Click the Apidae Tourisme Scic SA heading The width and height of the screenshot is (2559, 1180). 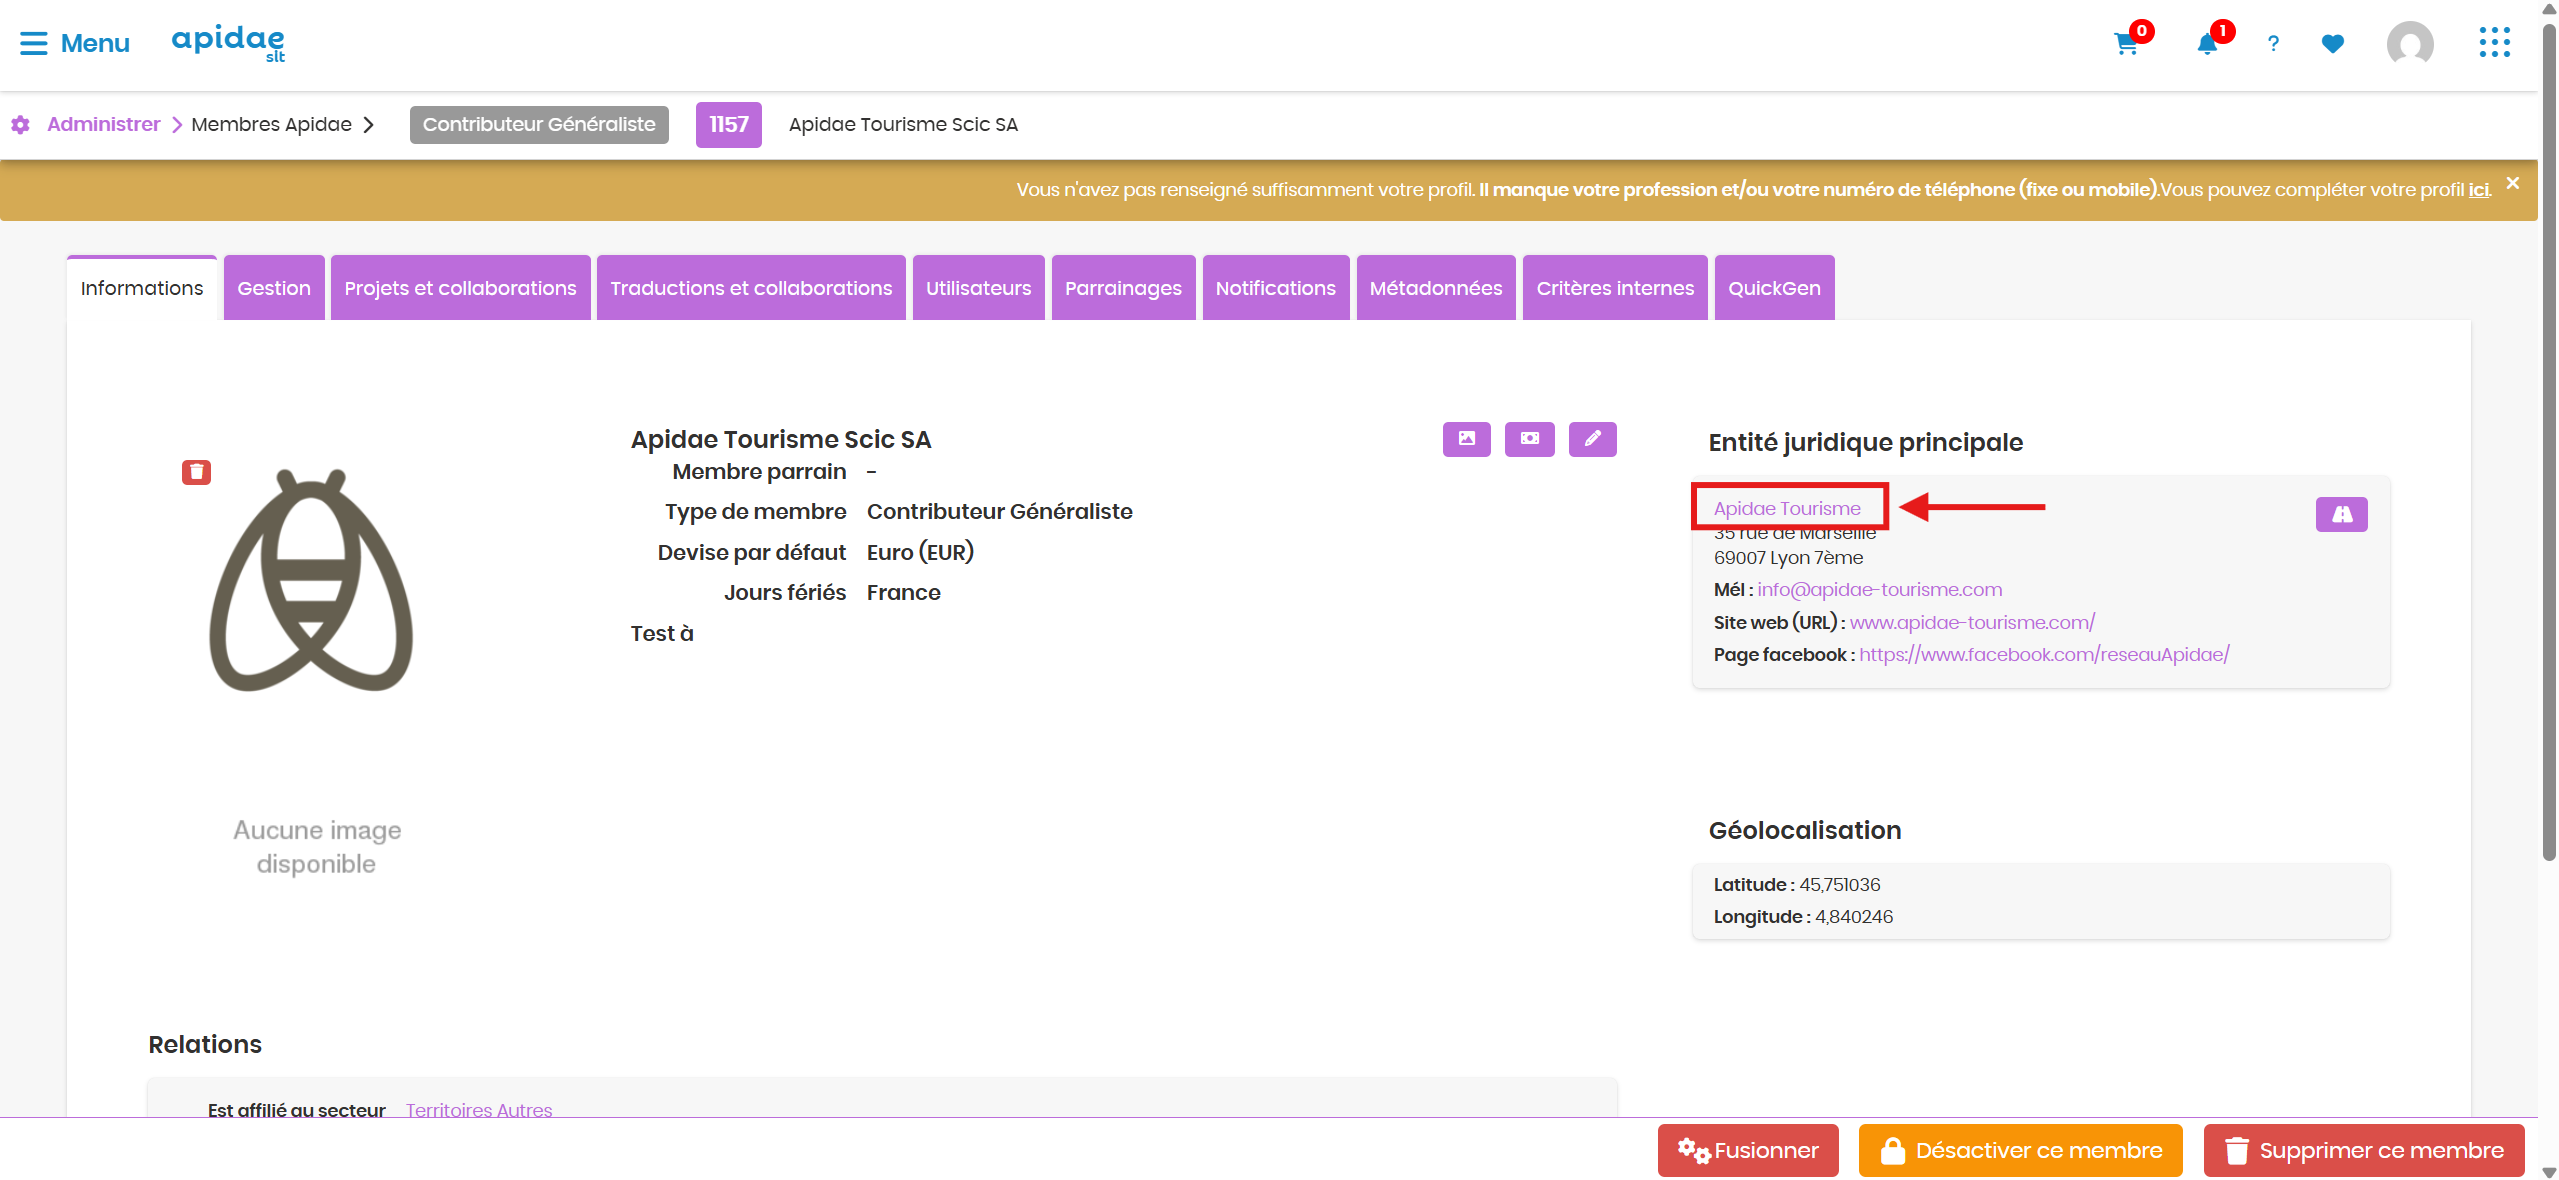click(780, 439)
